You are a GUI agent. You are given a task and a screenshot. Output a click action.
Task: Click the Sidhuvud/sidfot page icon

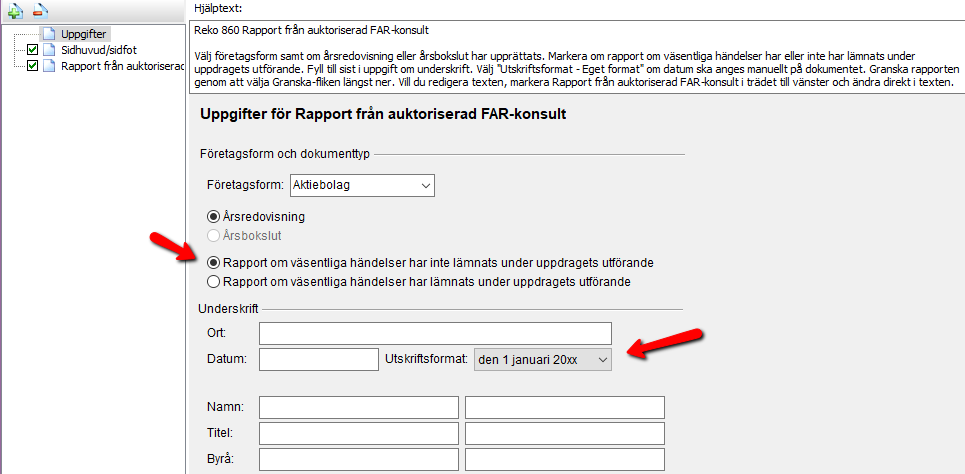coord(48,49)
